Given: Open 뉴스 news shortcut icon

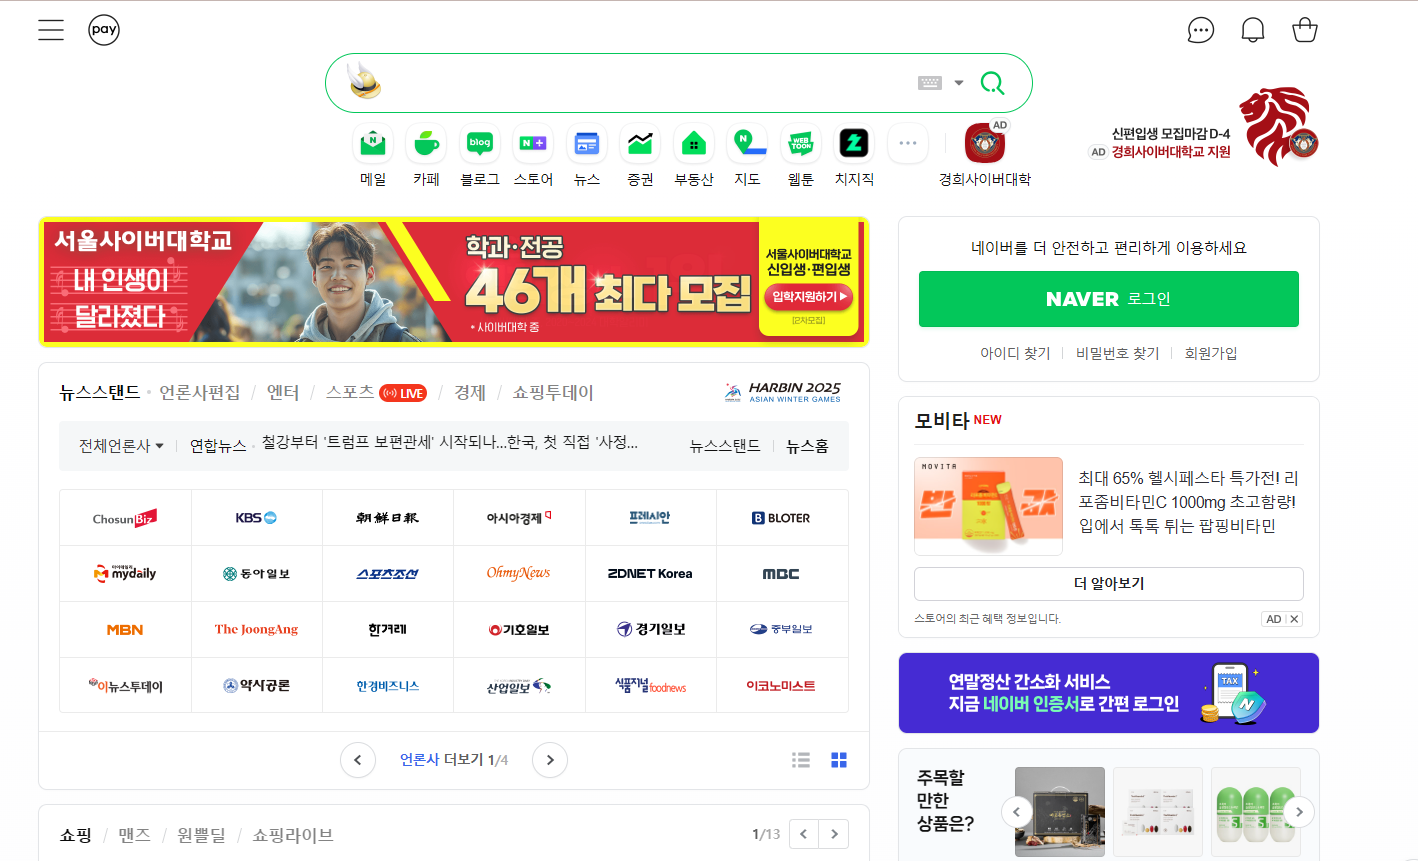Looking at the screenshot, I should 587,144.
